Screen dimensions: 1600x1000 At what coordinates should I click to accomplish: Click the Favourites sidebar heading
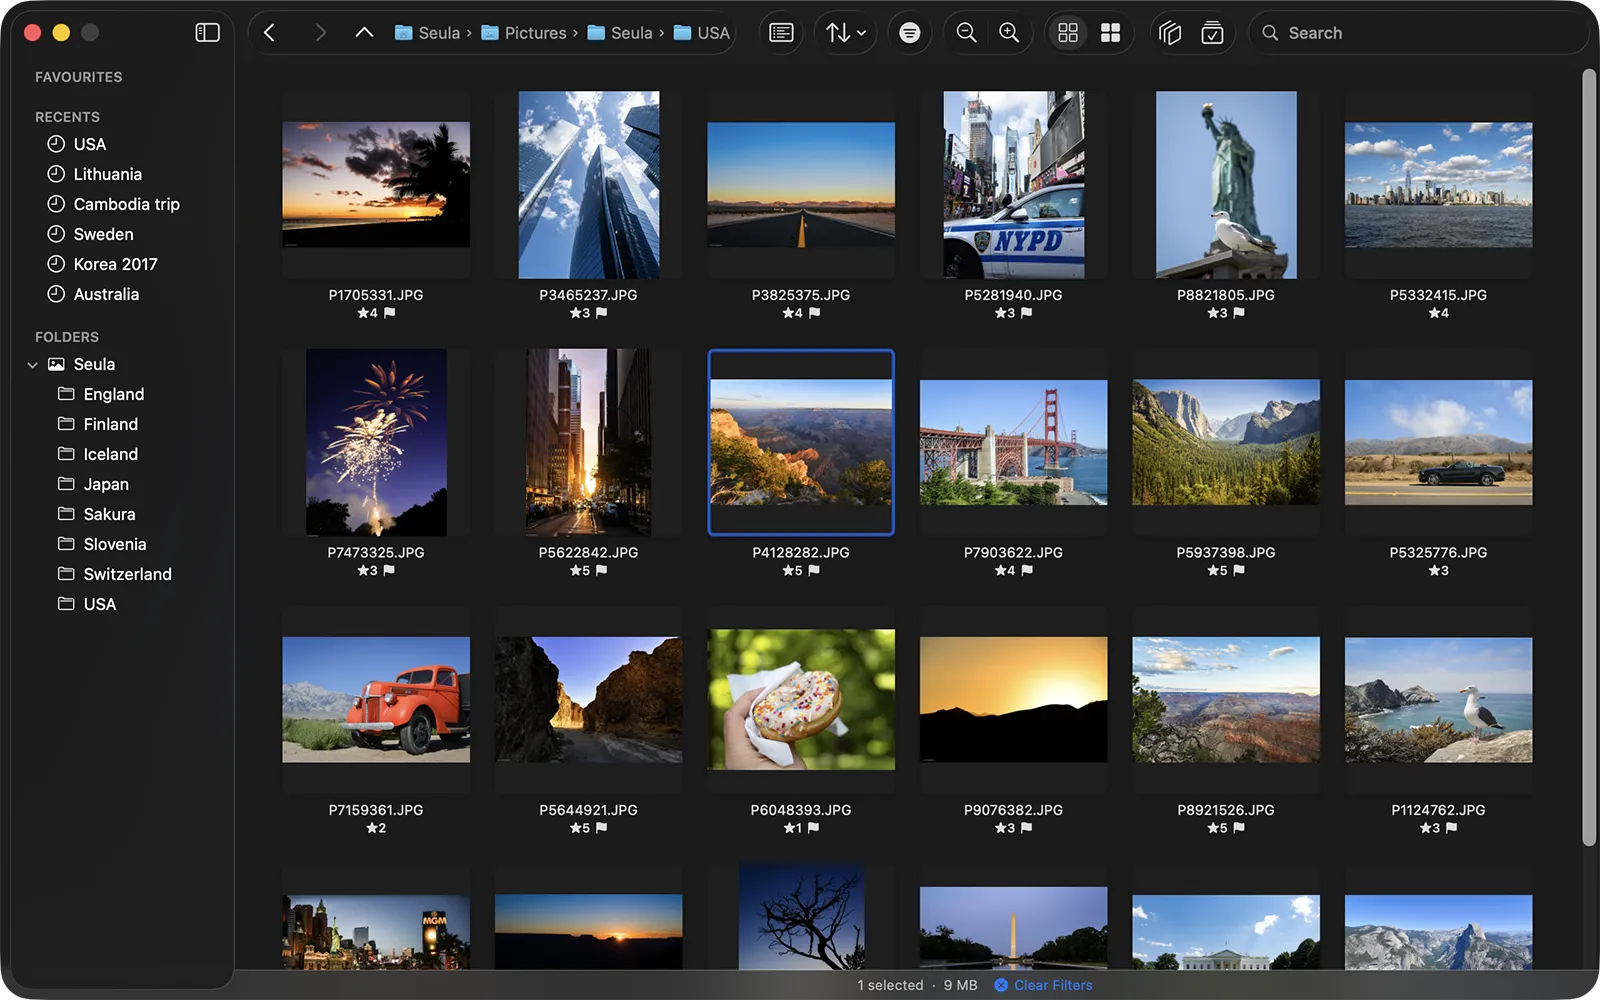(78, 77)
